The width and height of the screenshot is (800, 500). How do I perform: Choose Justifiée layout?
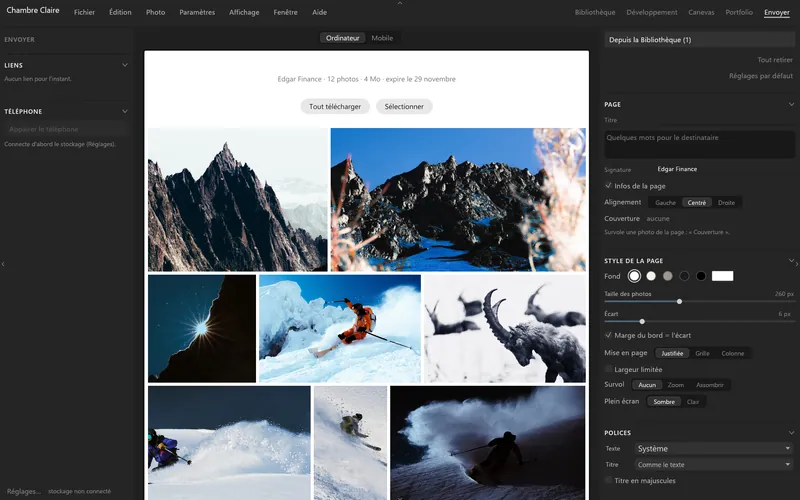pyautogui.click(x=672, y=353)
